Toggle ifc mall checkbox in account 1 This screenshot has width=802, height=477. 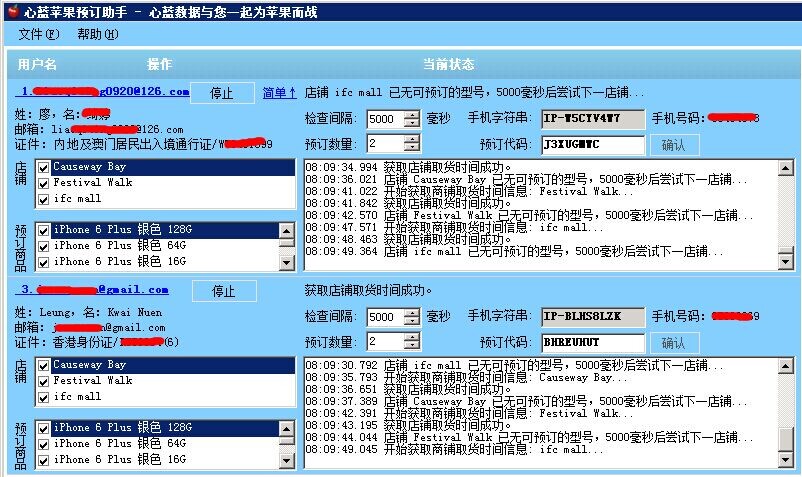[43, 199]
